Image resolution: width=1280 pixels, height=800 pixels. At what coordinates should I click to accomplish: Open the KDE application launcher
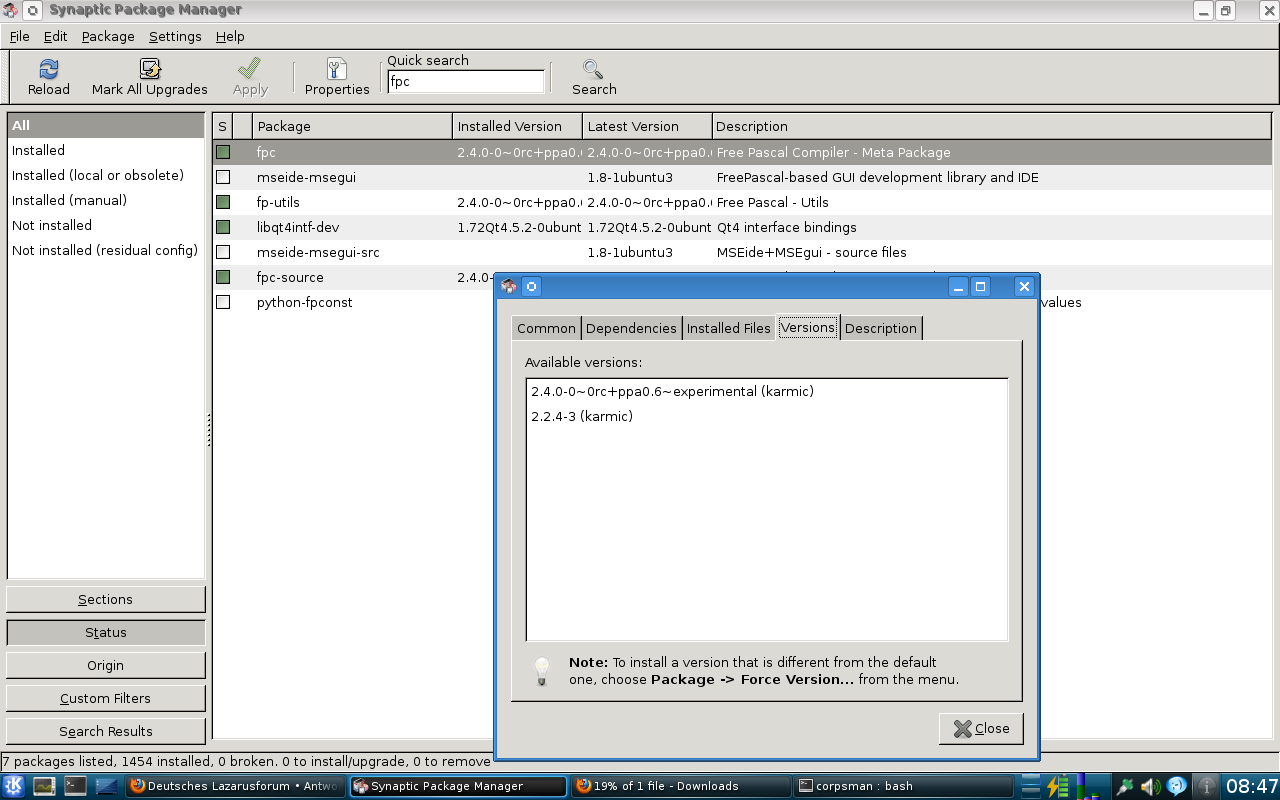point(14,786)
